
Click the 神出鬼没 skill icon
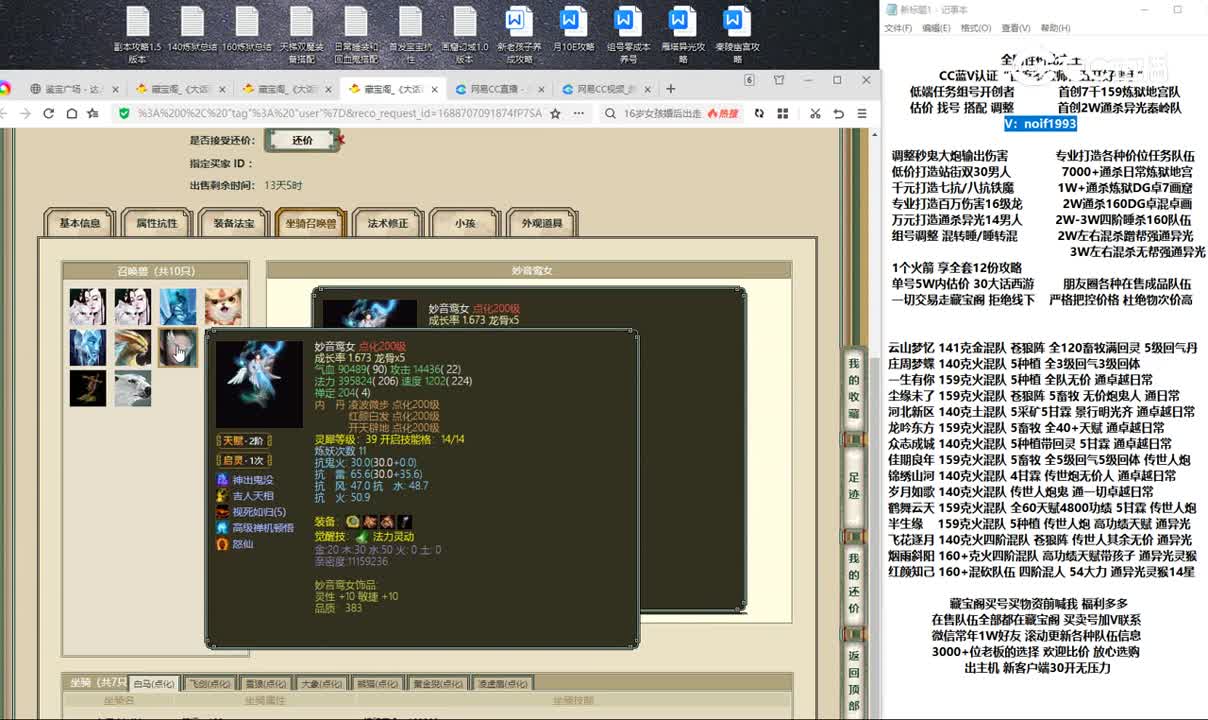click(222, 480)
